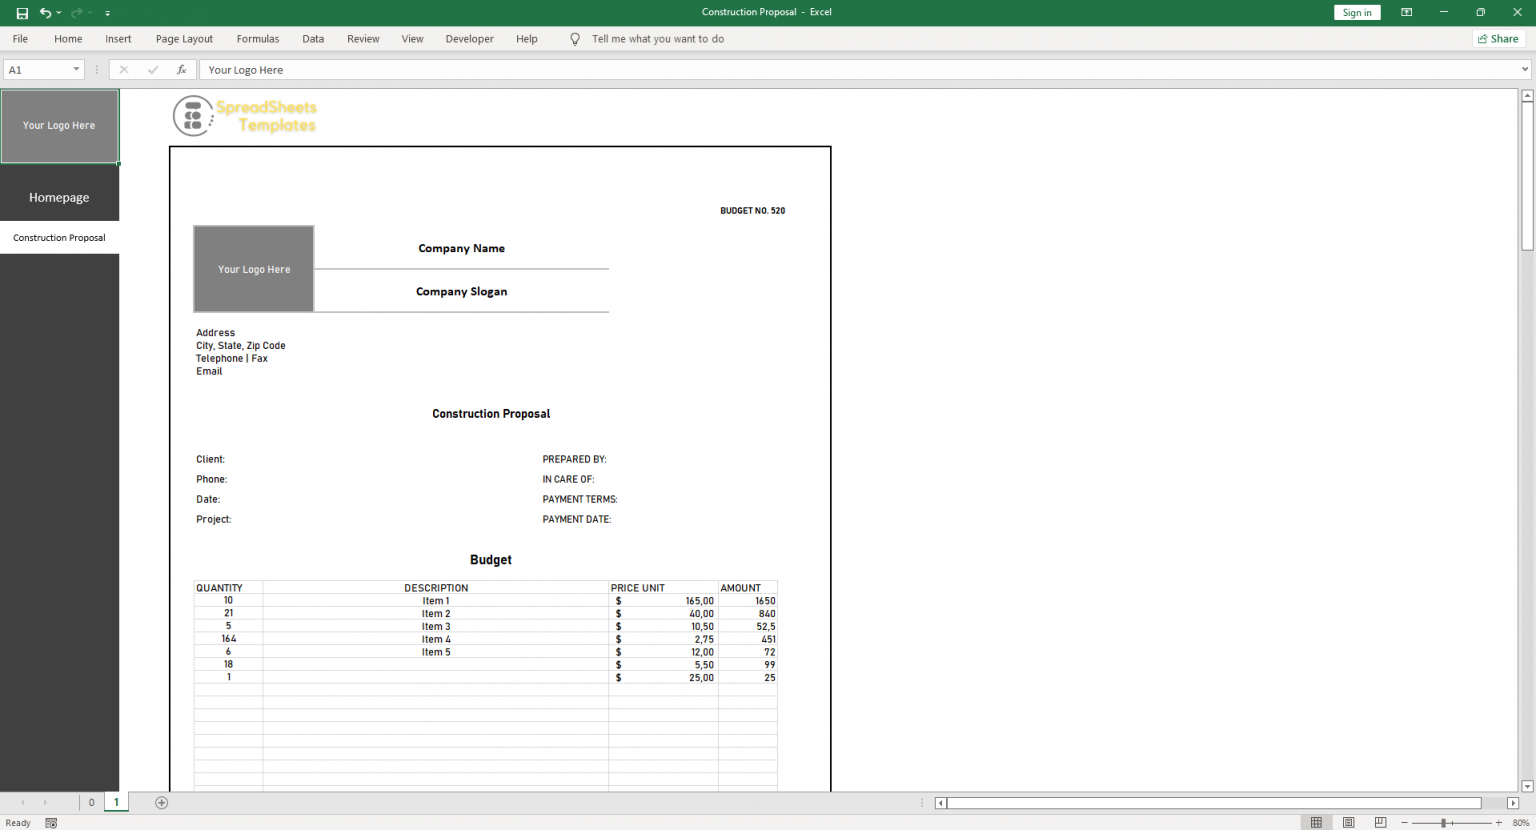Open the Developer ribbon tab
1536x830 pixels.
point(469,38)
